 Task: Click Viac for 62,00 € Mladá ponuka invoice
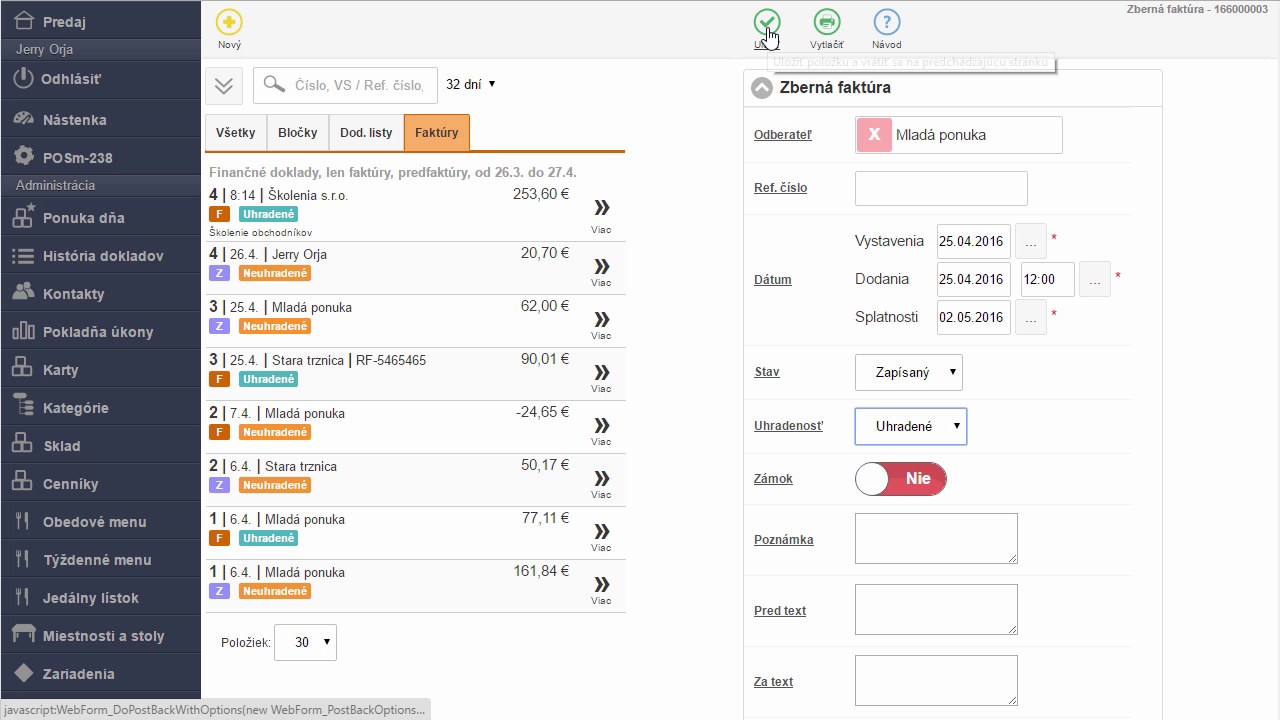pos(601,325)
